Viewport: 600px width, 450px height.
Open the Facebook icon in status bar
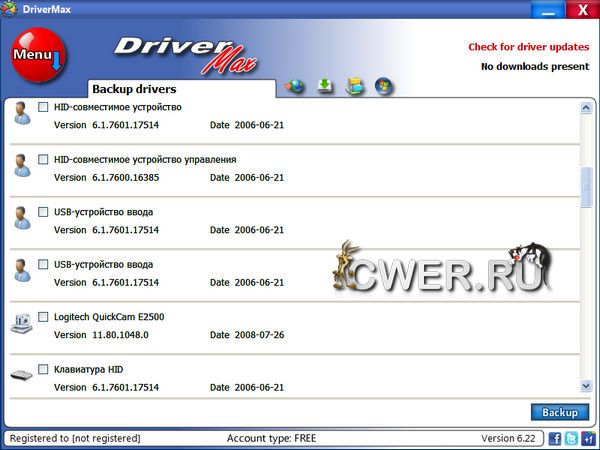point(555,438)
